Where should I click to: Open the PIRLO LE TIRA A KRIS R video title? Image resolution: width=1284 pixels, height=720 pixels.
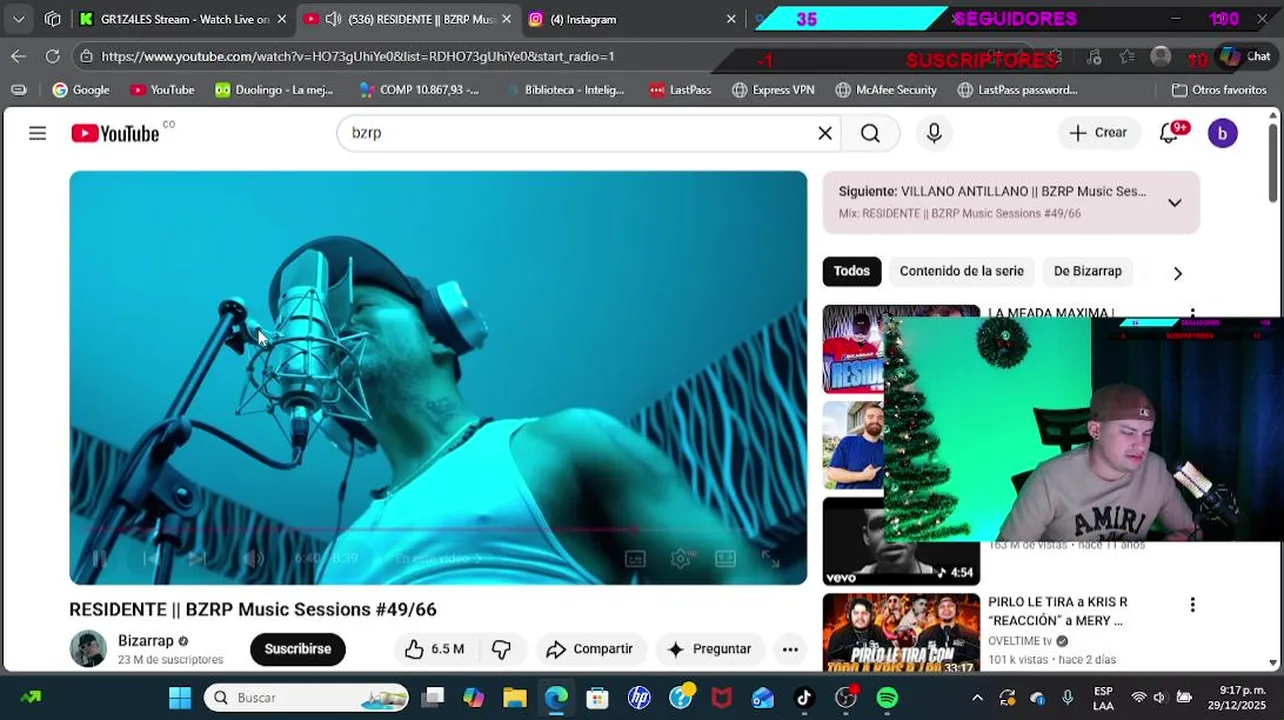tap(1057, 611)
